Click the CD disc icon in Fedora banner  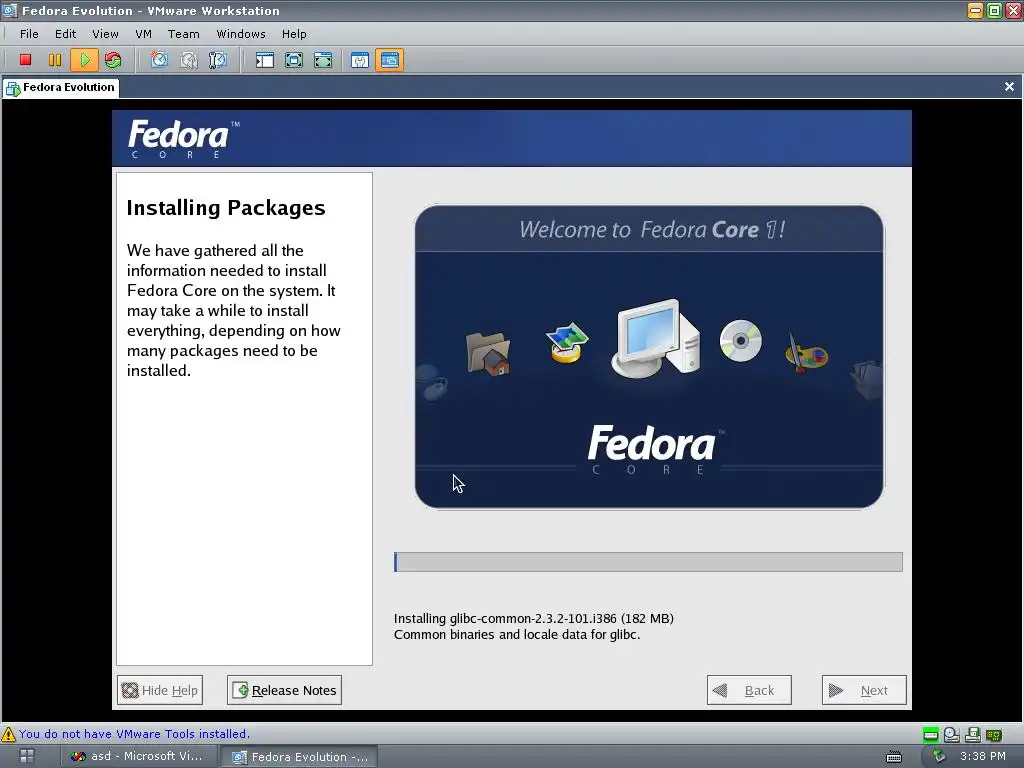(x=741, y=340)
